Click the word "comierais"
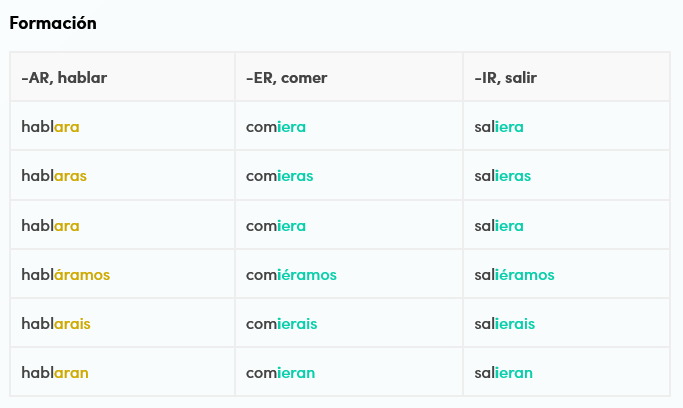 (x=282, y=324)
